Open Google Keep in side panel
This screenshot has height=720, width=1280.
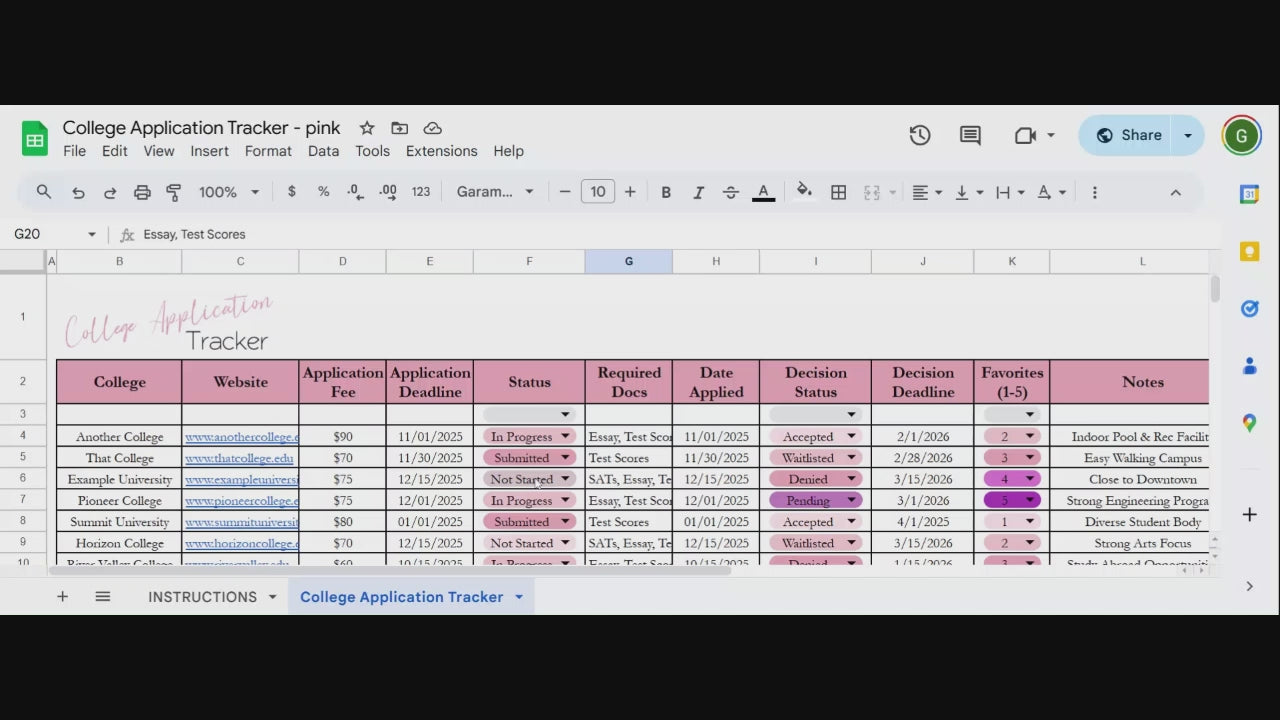(x=1249, y=252)
